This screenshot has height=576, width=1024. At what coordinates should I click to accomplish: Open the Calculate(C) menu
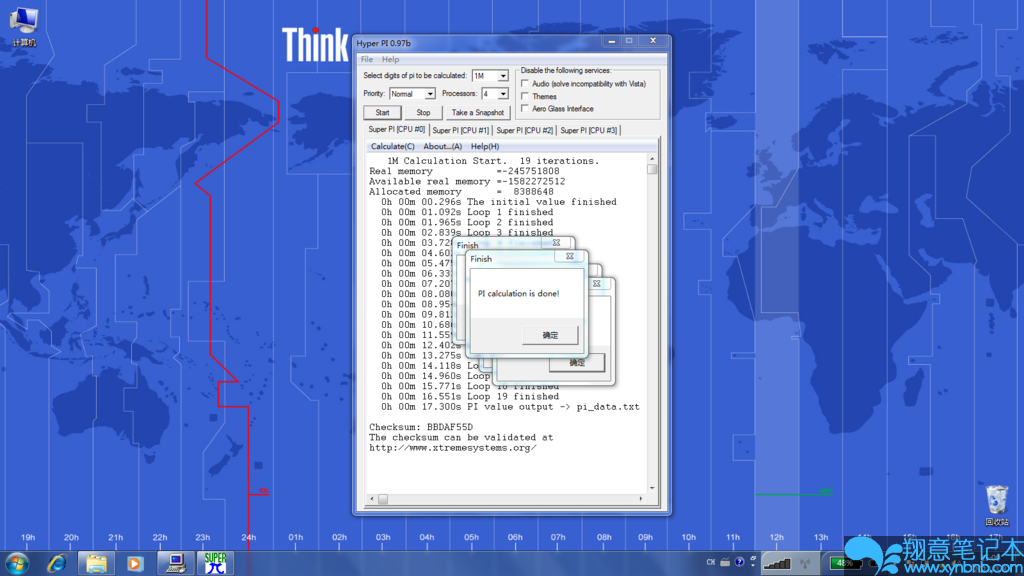[x=392, y=146]
